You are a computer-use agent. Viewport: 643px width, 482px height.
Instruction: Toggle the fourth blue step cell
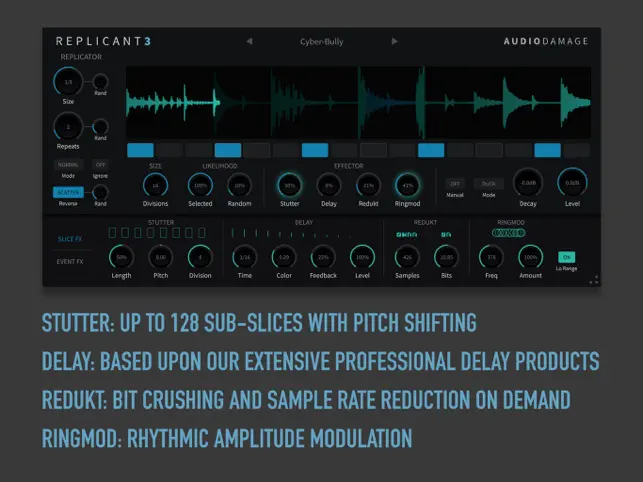[228, 150]
